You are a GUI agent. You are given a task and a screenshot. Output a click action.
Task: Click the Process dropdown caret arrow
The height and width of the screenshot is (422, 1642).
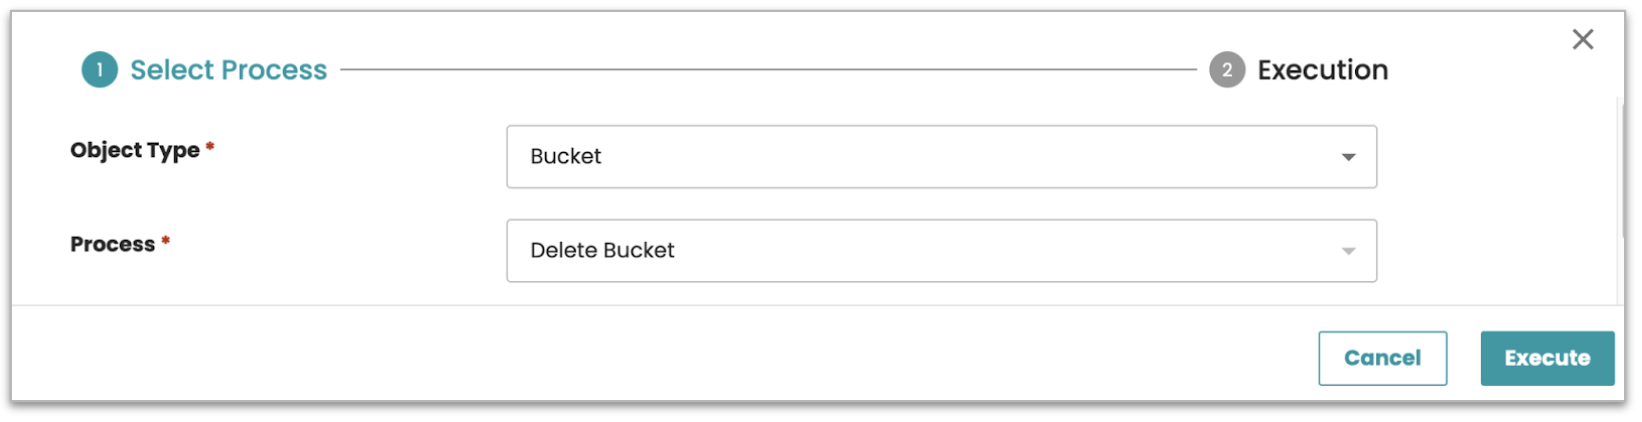1348,251
